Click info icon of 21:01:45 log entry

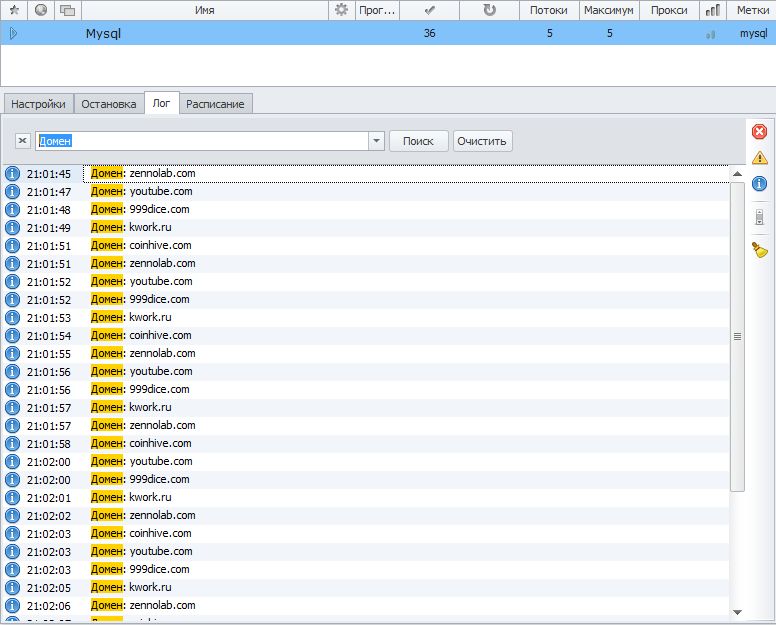[12, 174]
